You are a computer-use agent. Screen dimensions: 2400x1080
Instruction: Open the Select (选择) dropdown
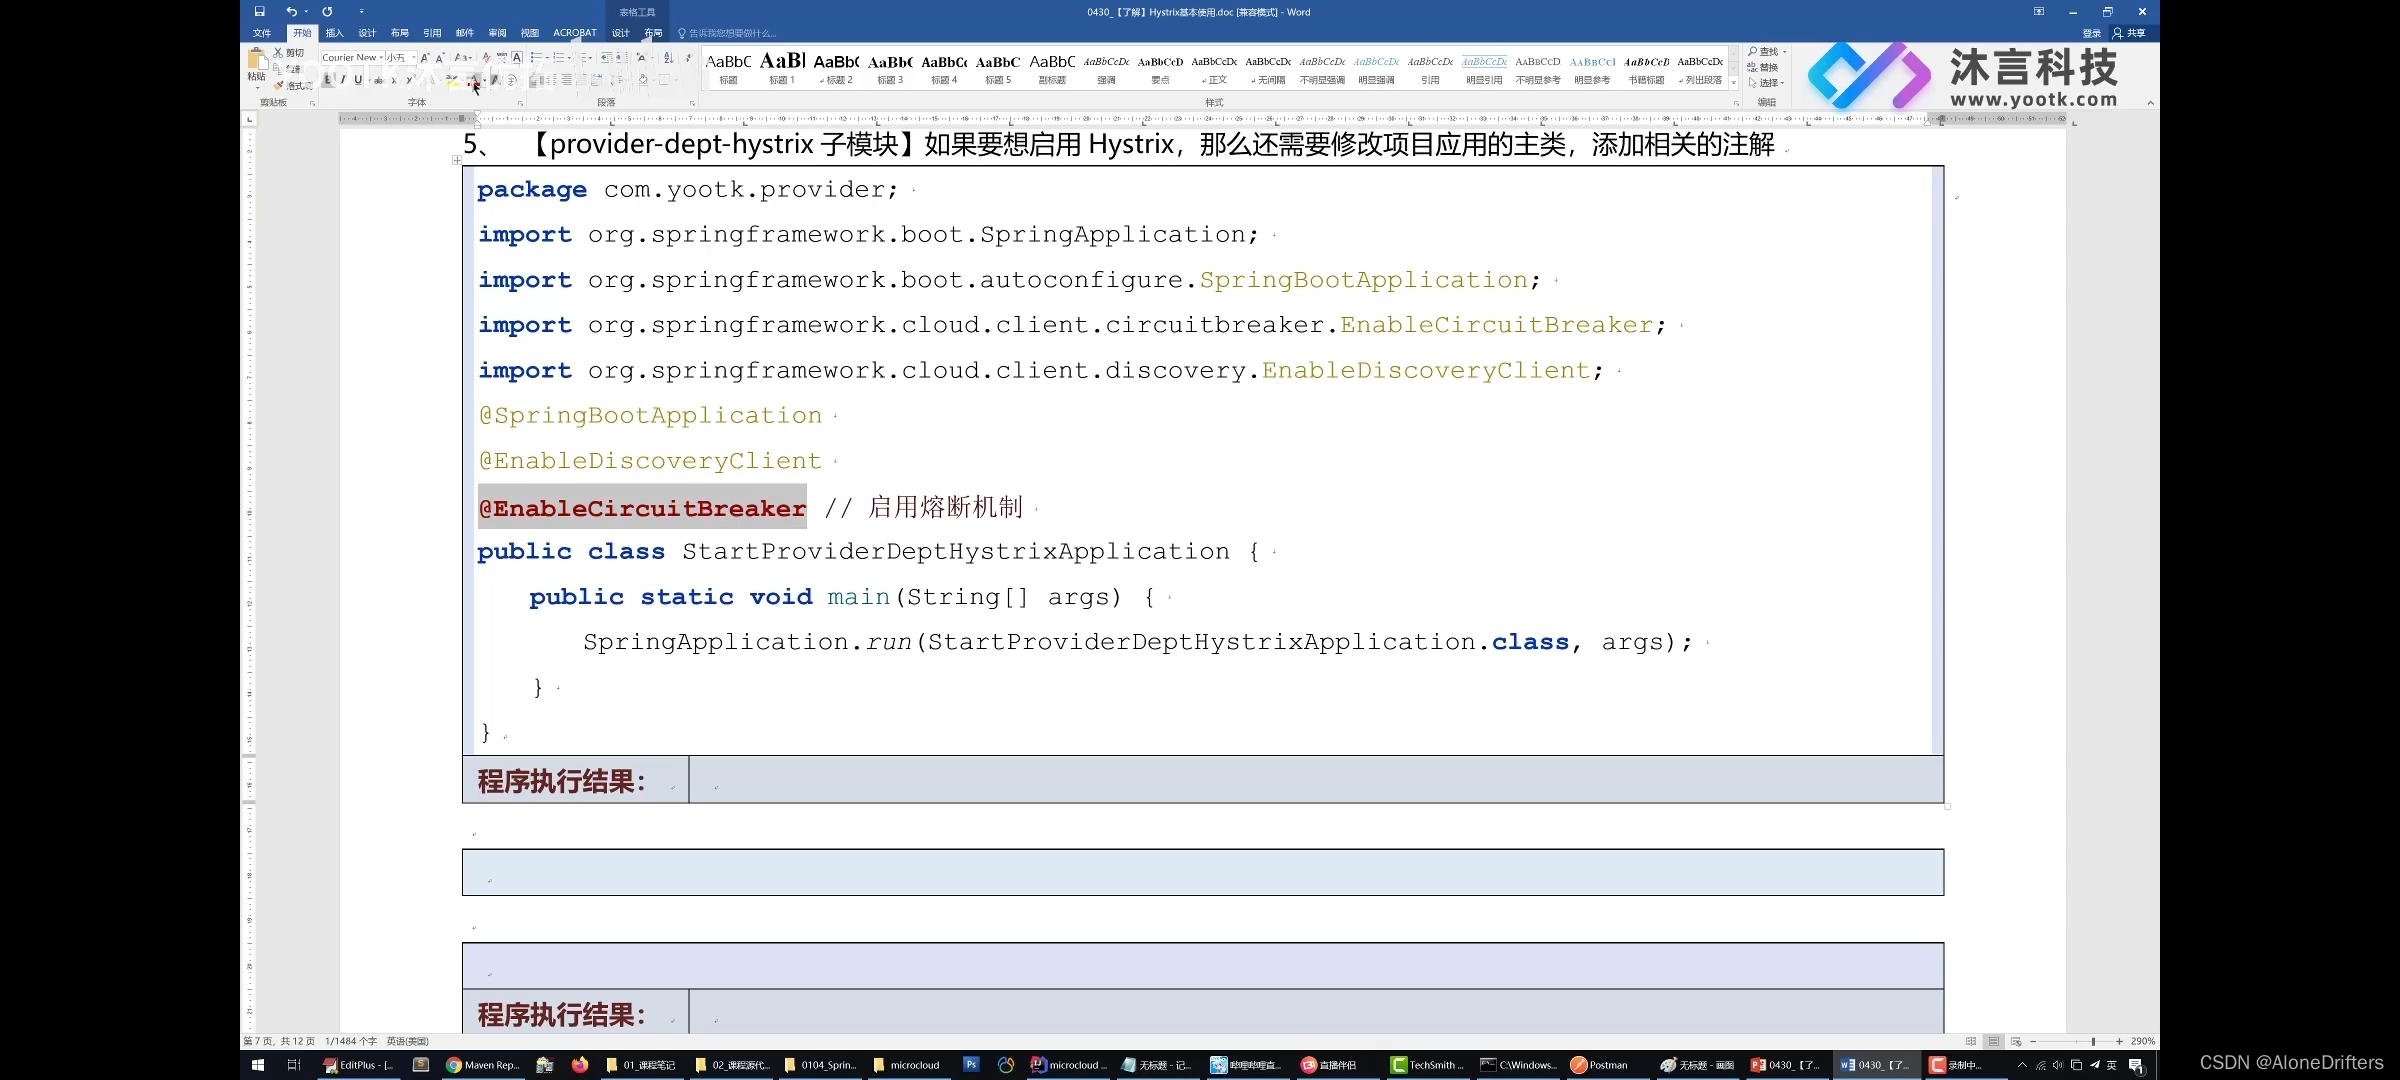click(1767, 83)
